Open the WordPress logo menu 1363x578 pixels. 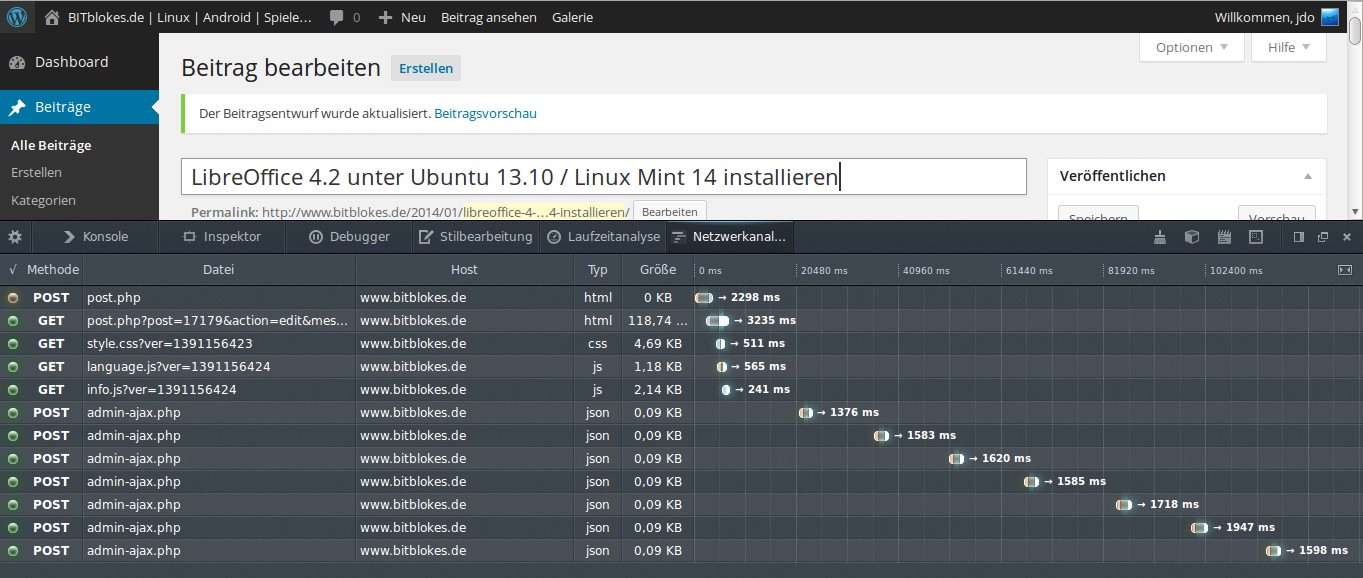click(x=17, y=17)
